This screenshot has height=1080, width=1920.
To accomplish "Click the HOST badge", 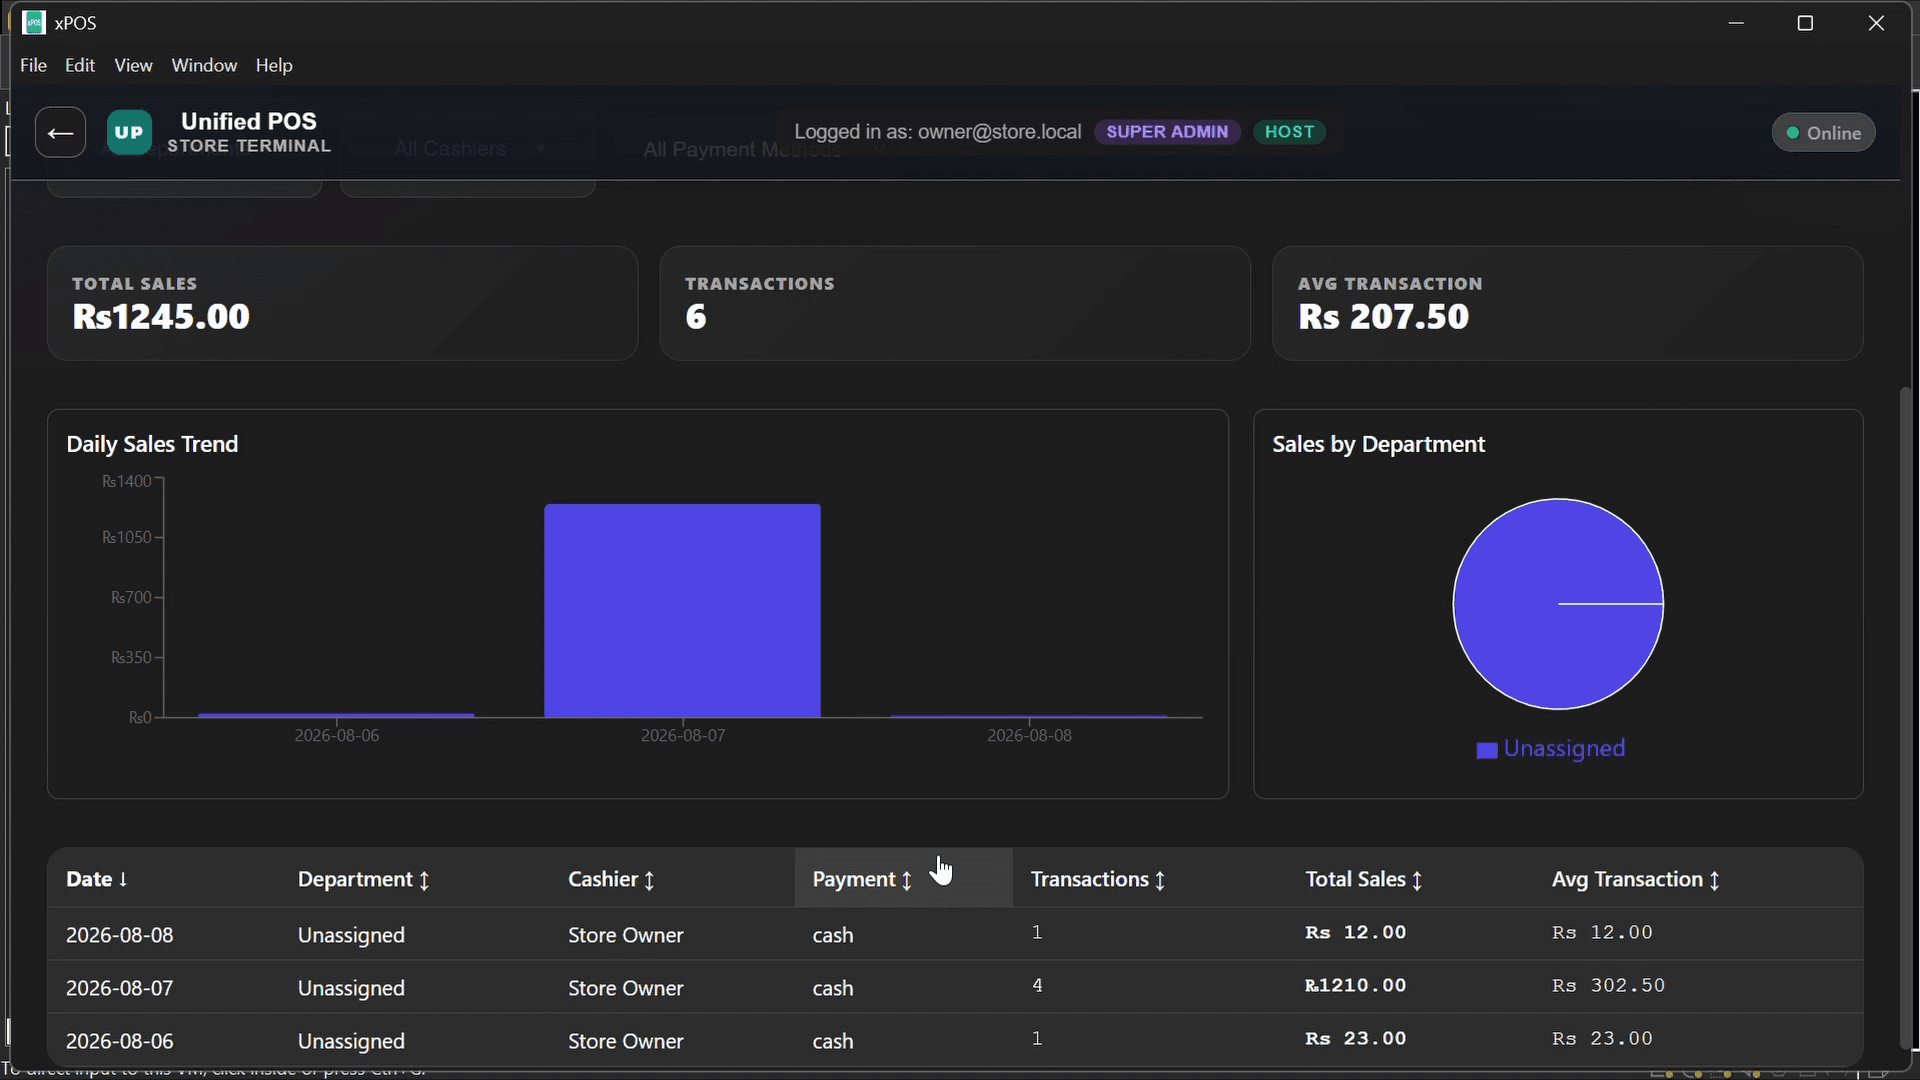I will (1289, 132).
